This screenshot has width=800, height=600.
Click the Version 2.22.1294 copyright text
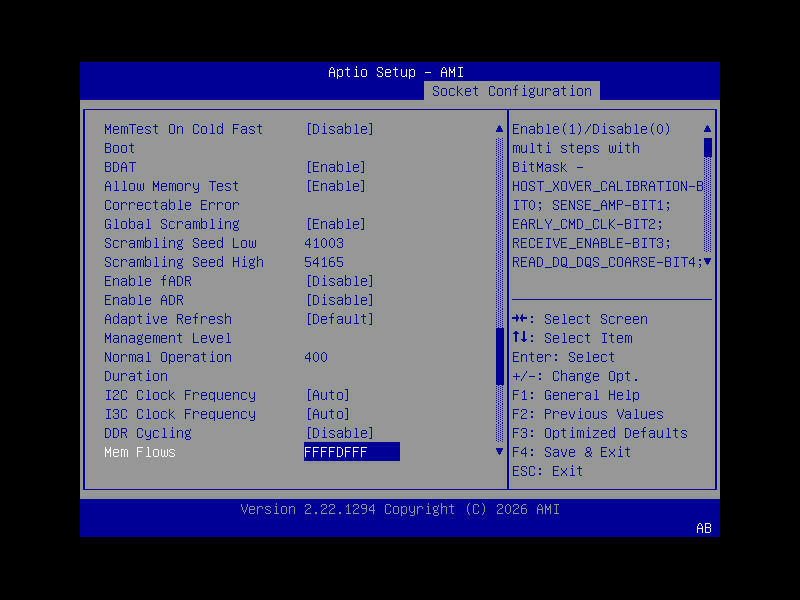[400, 509]
